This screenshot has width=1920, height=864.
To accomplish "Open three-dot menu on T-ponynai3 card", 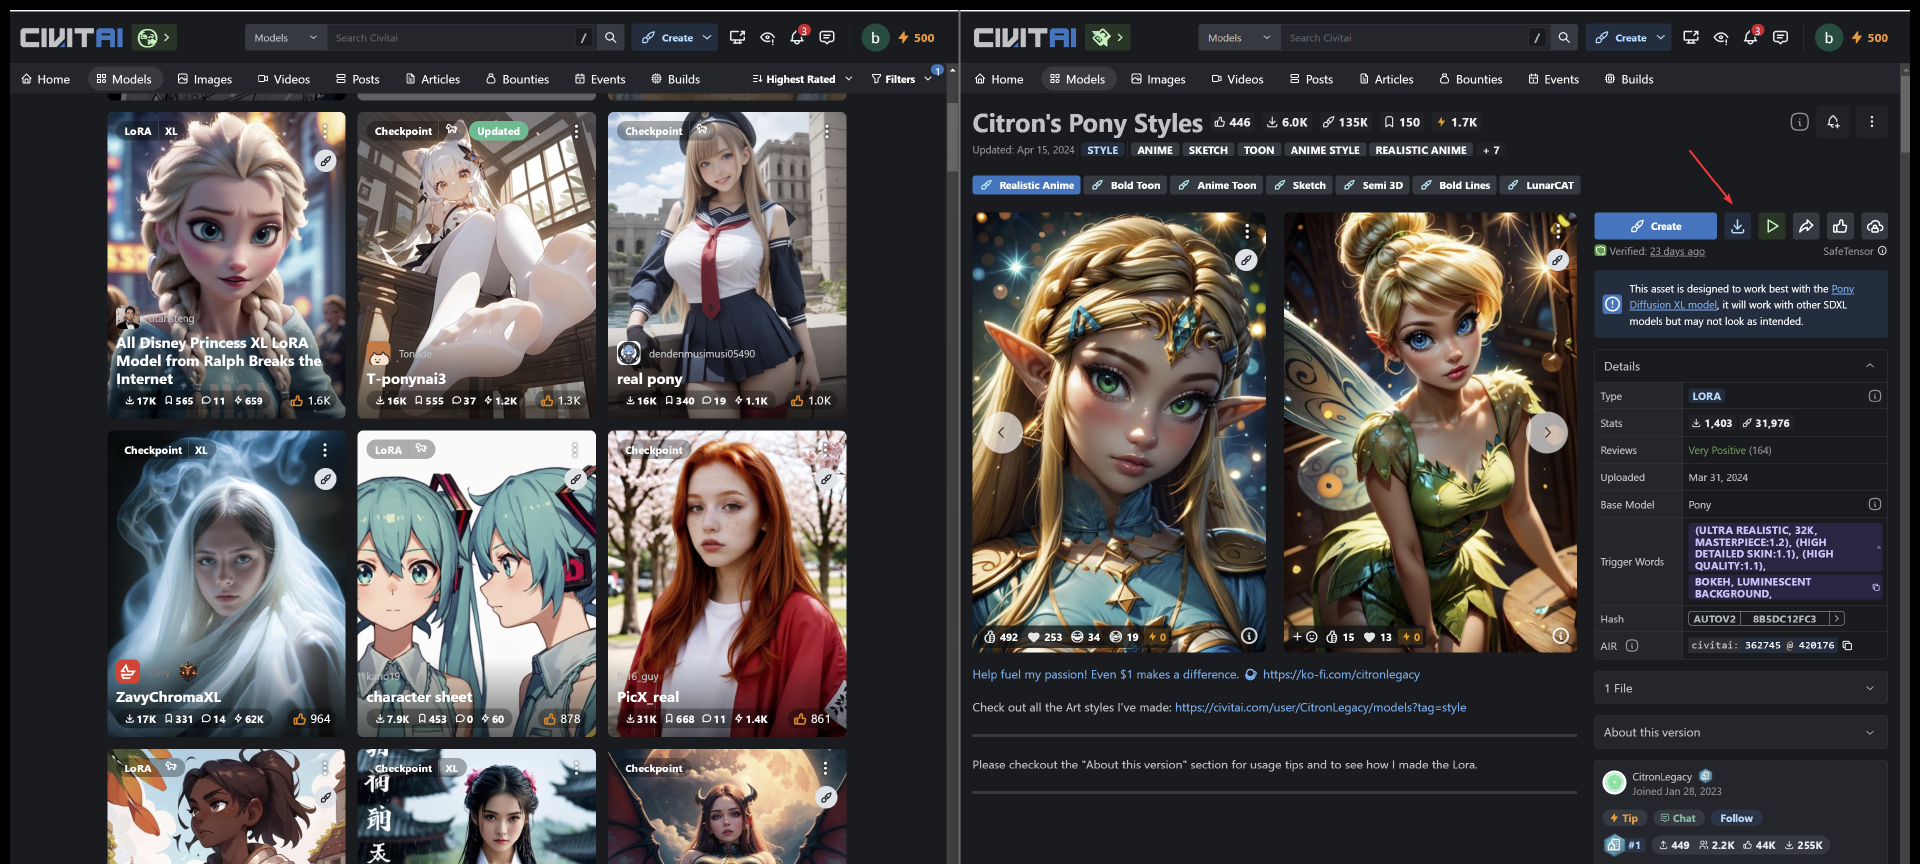I will pos(576,131).
